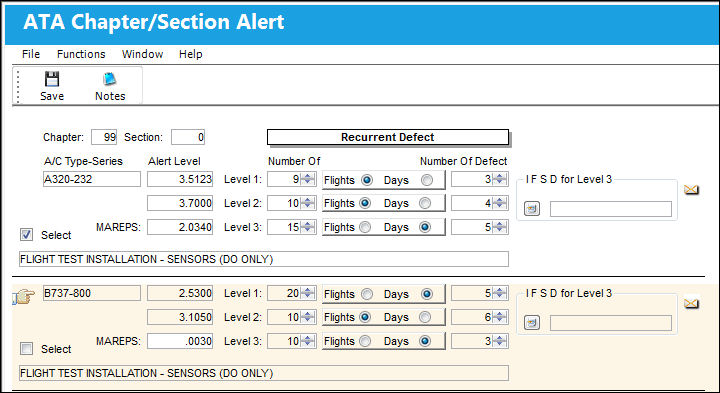Click the Save floppy disk icon

[52, 79]
